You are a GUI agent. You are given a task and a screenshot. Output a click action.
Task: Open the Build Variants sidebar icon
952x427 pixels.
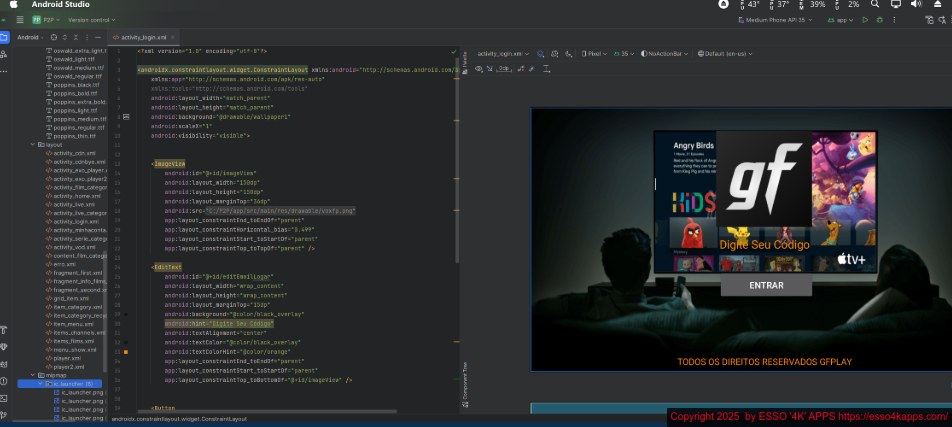[x=4, y=330]
